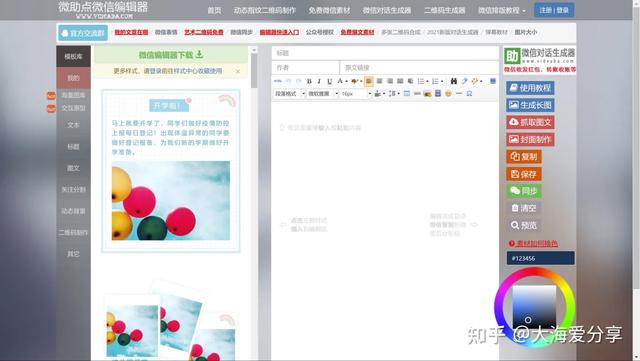Go to 首页 in top navigation
This screenshot has height=361, width=640.
(x=214, y=10)
